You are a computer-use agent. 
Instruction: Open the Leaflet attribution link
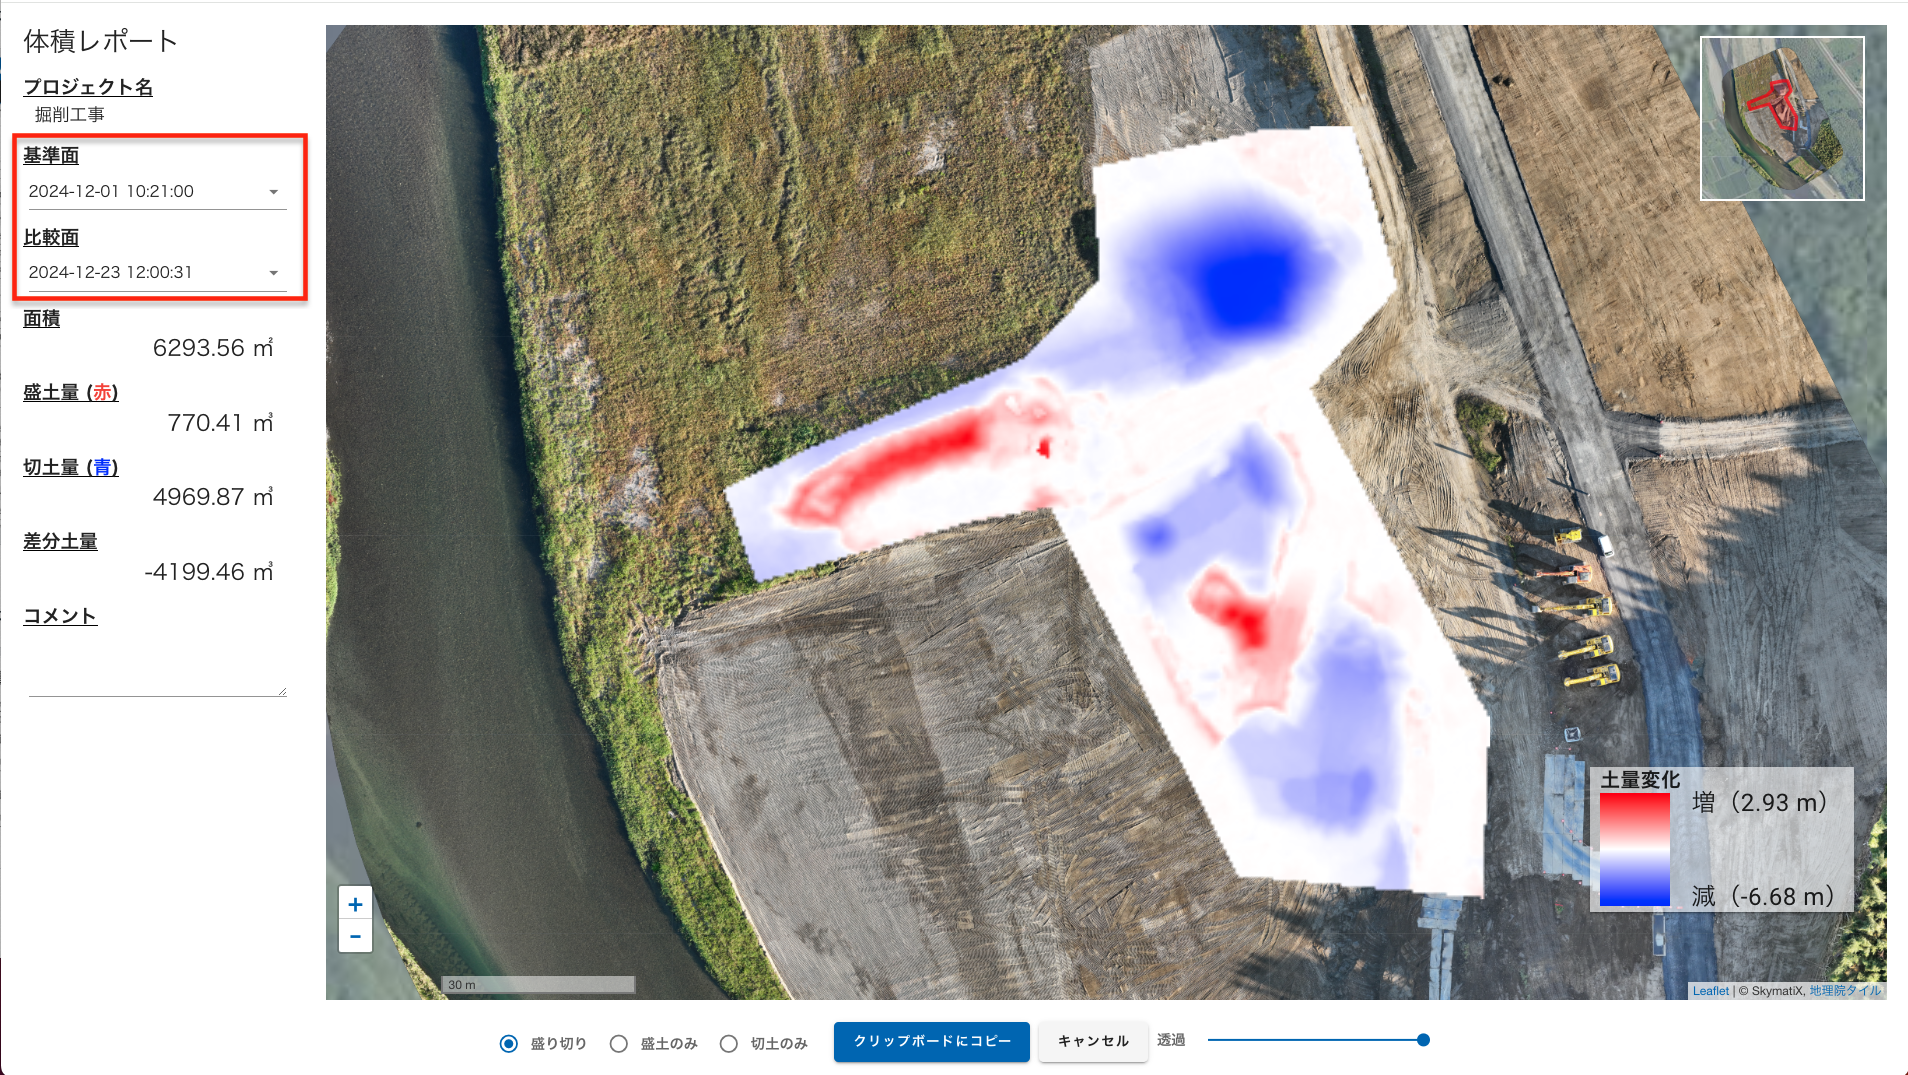[1710, 991]
